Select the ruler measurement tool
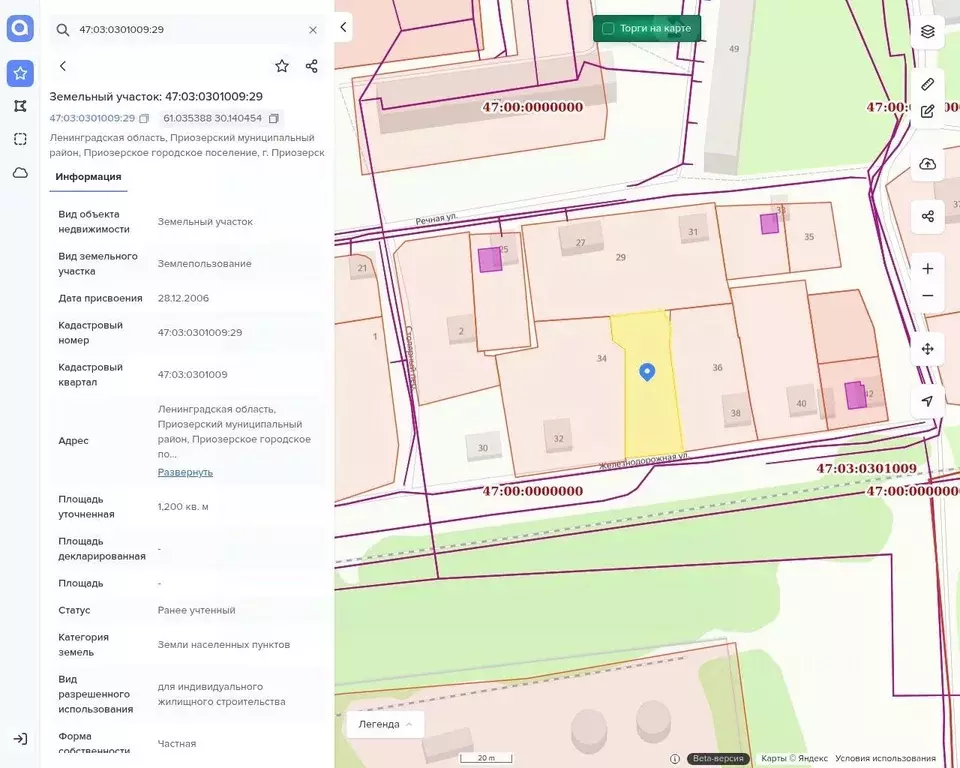The image size is (960, 768). click(x=927, y=84)
